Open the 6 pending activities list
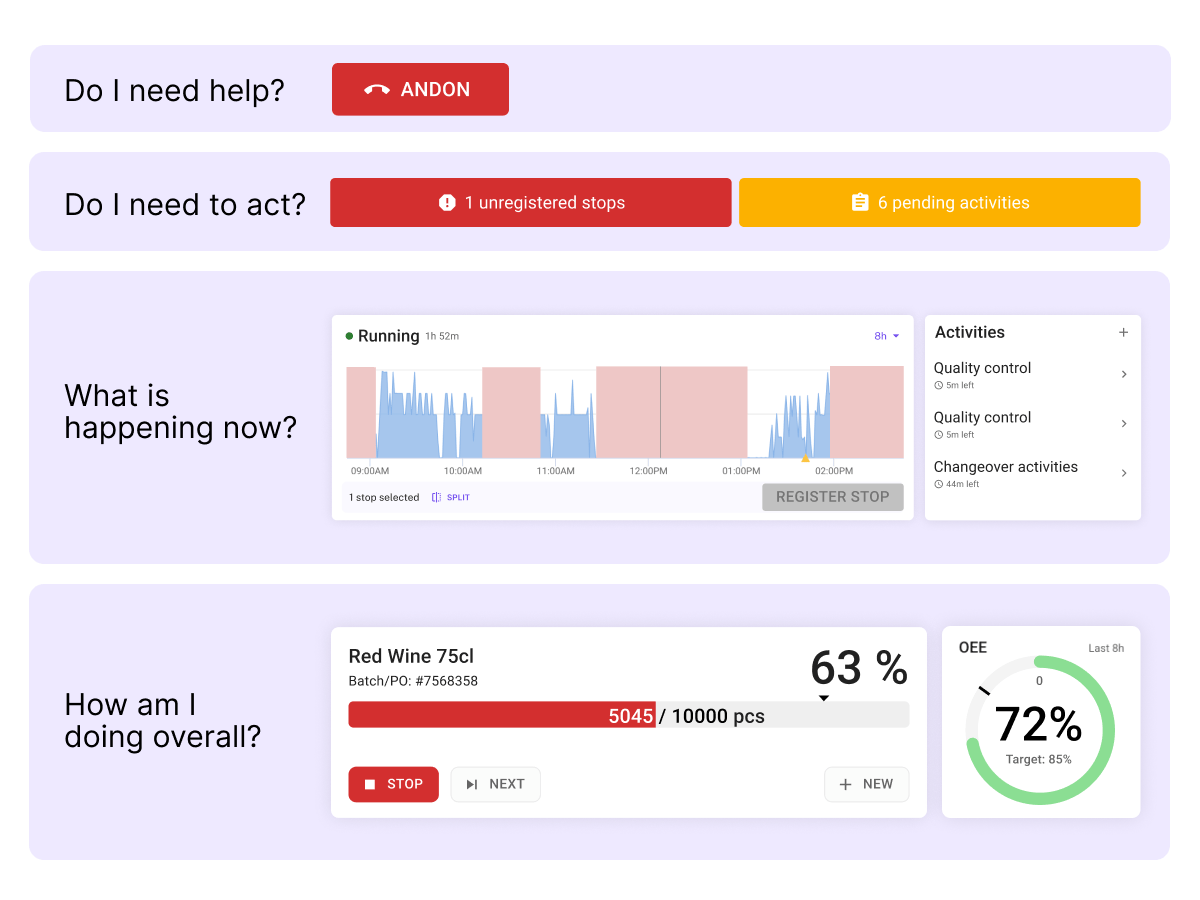The height and width of the screenshot is (900, 1200). [940, 202]
